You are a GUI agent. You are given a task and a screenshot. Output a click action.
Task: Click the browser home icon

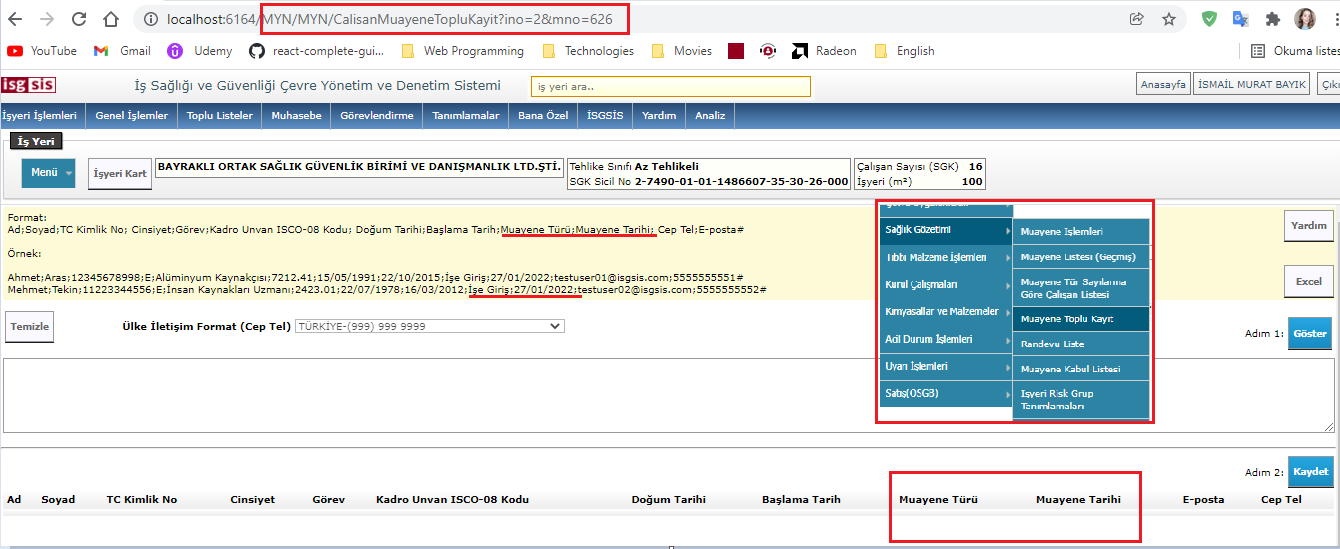(x=112, y=19)
